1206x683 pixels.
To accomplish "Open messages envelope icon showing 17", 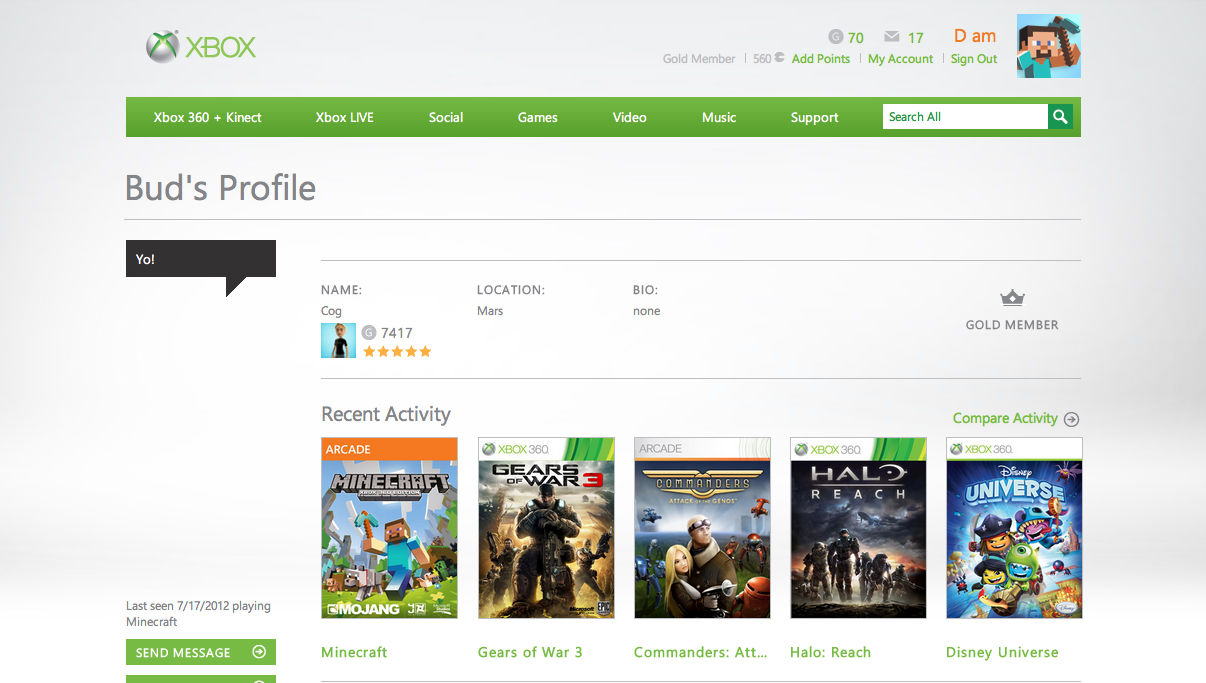I will [892, 37].
